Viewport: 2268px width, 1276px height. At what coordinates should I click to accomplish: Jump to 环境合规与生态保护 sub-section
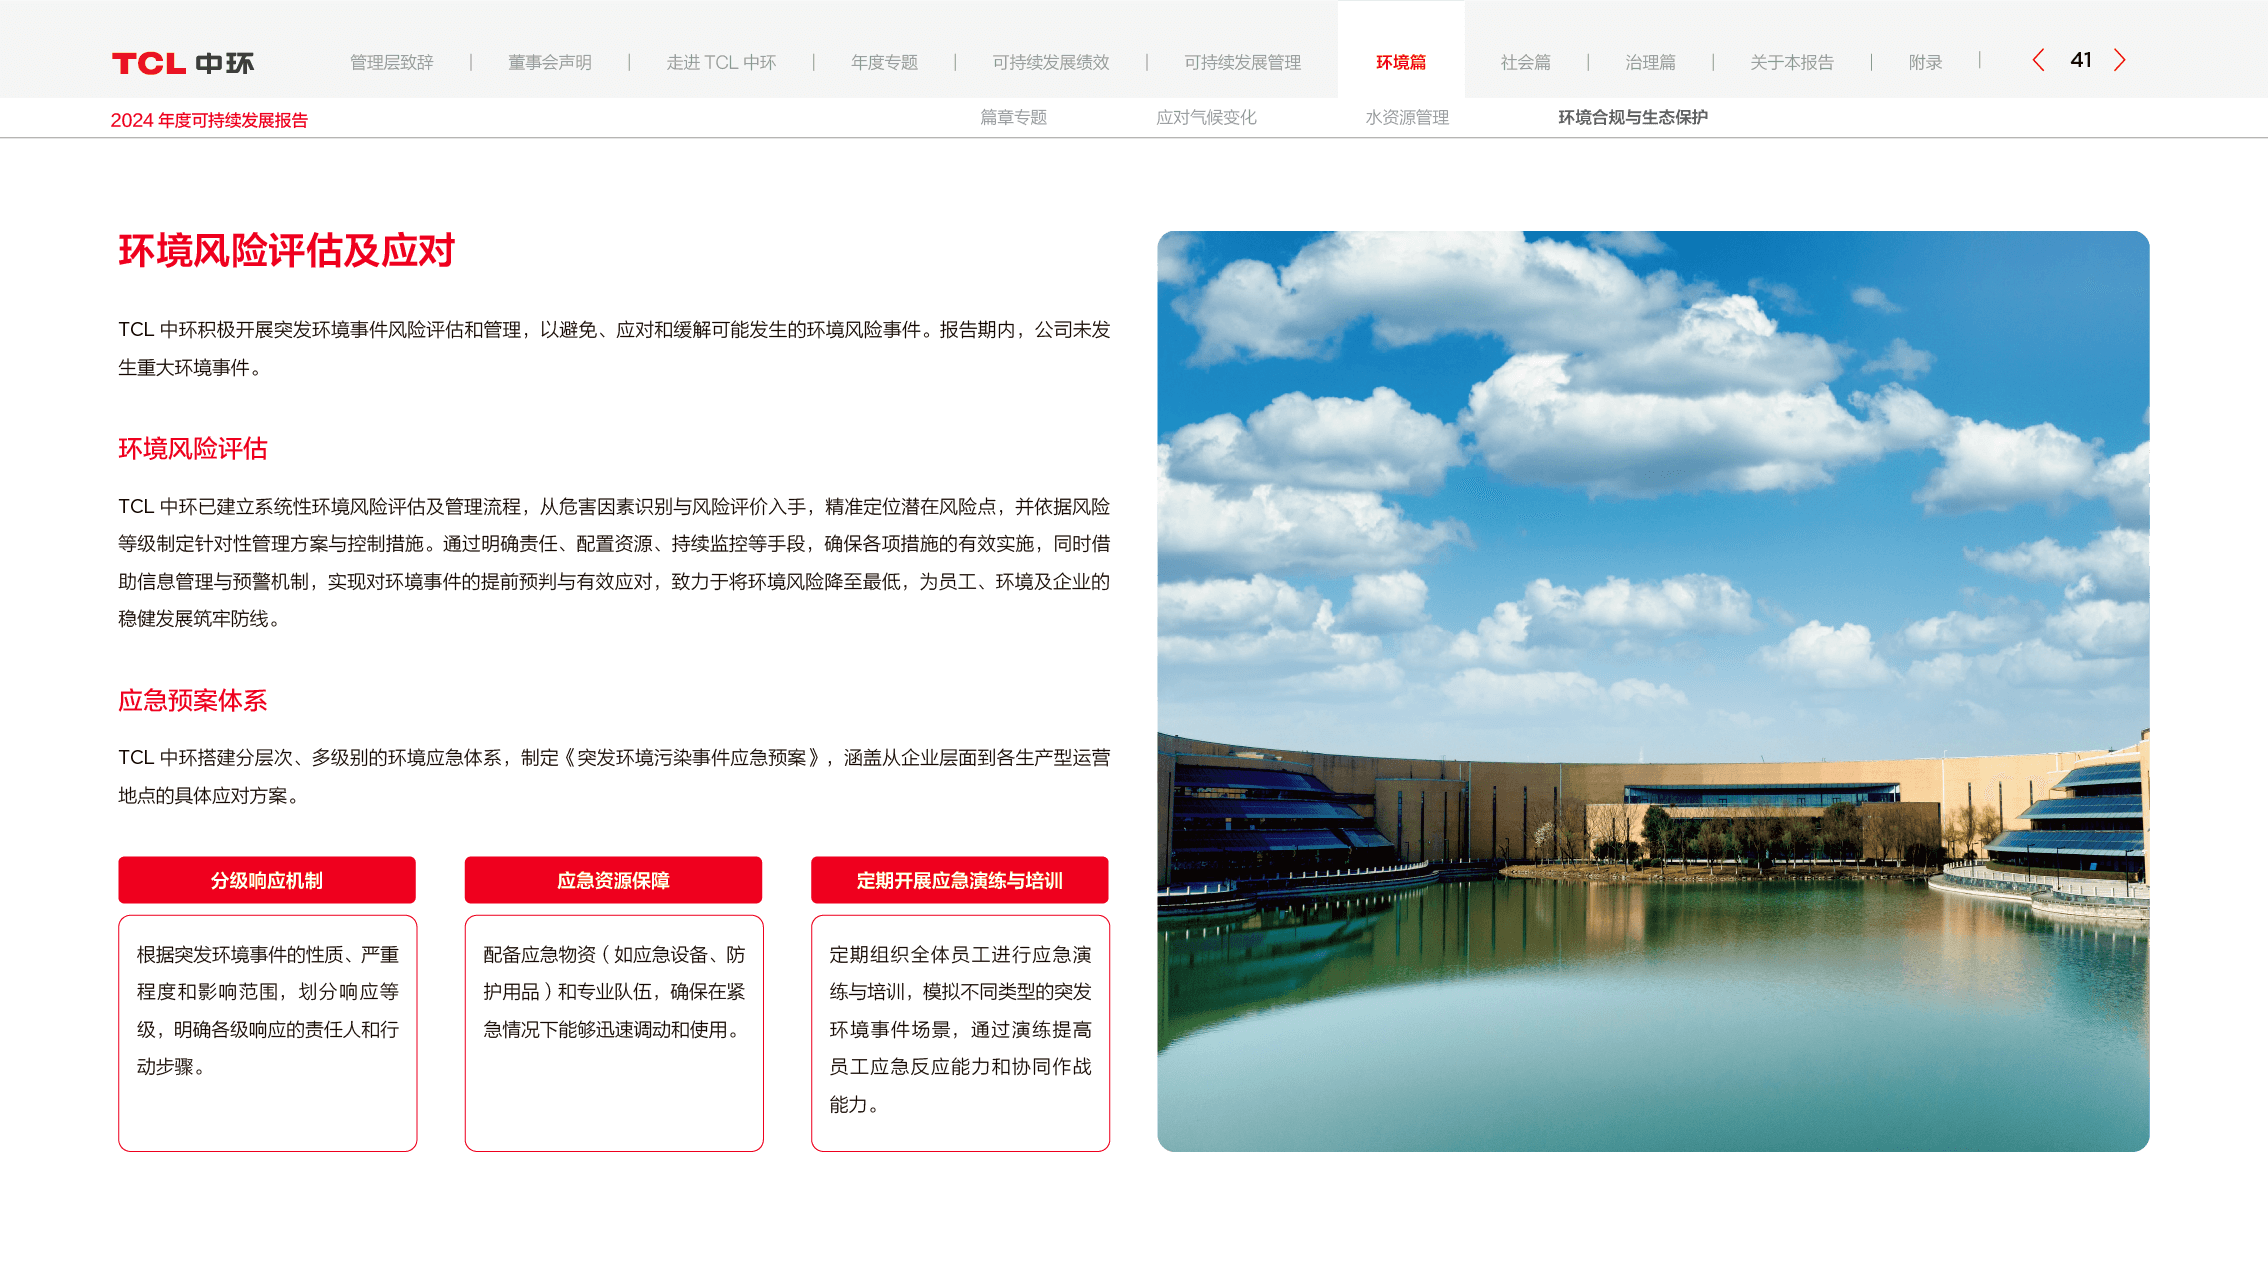[1632, 117]
